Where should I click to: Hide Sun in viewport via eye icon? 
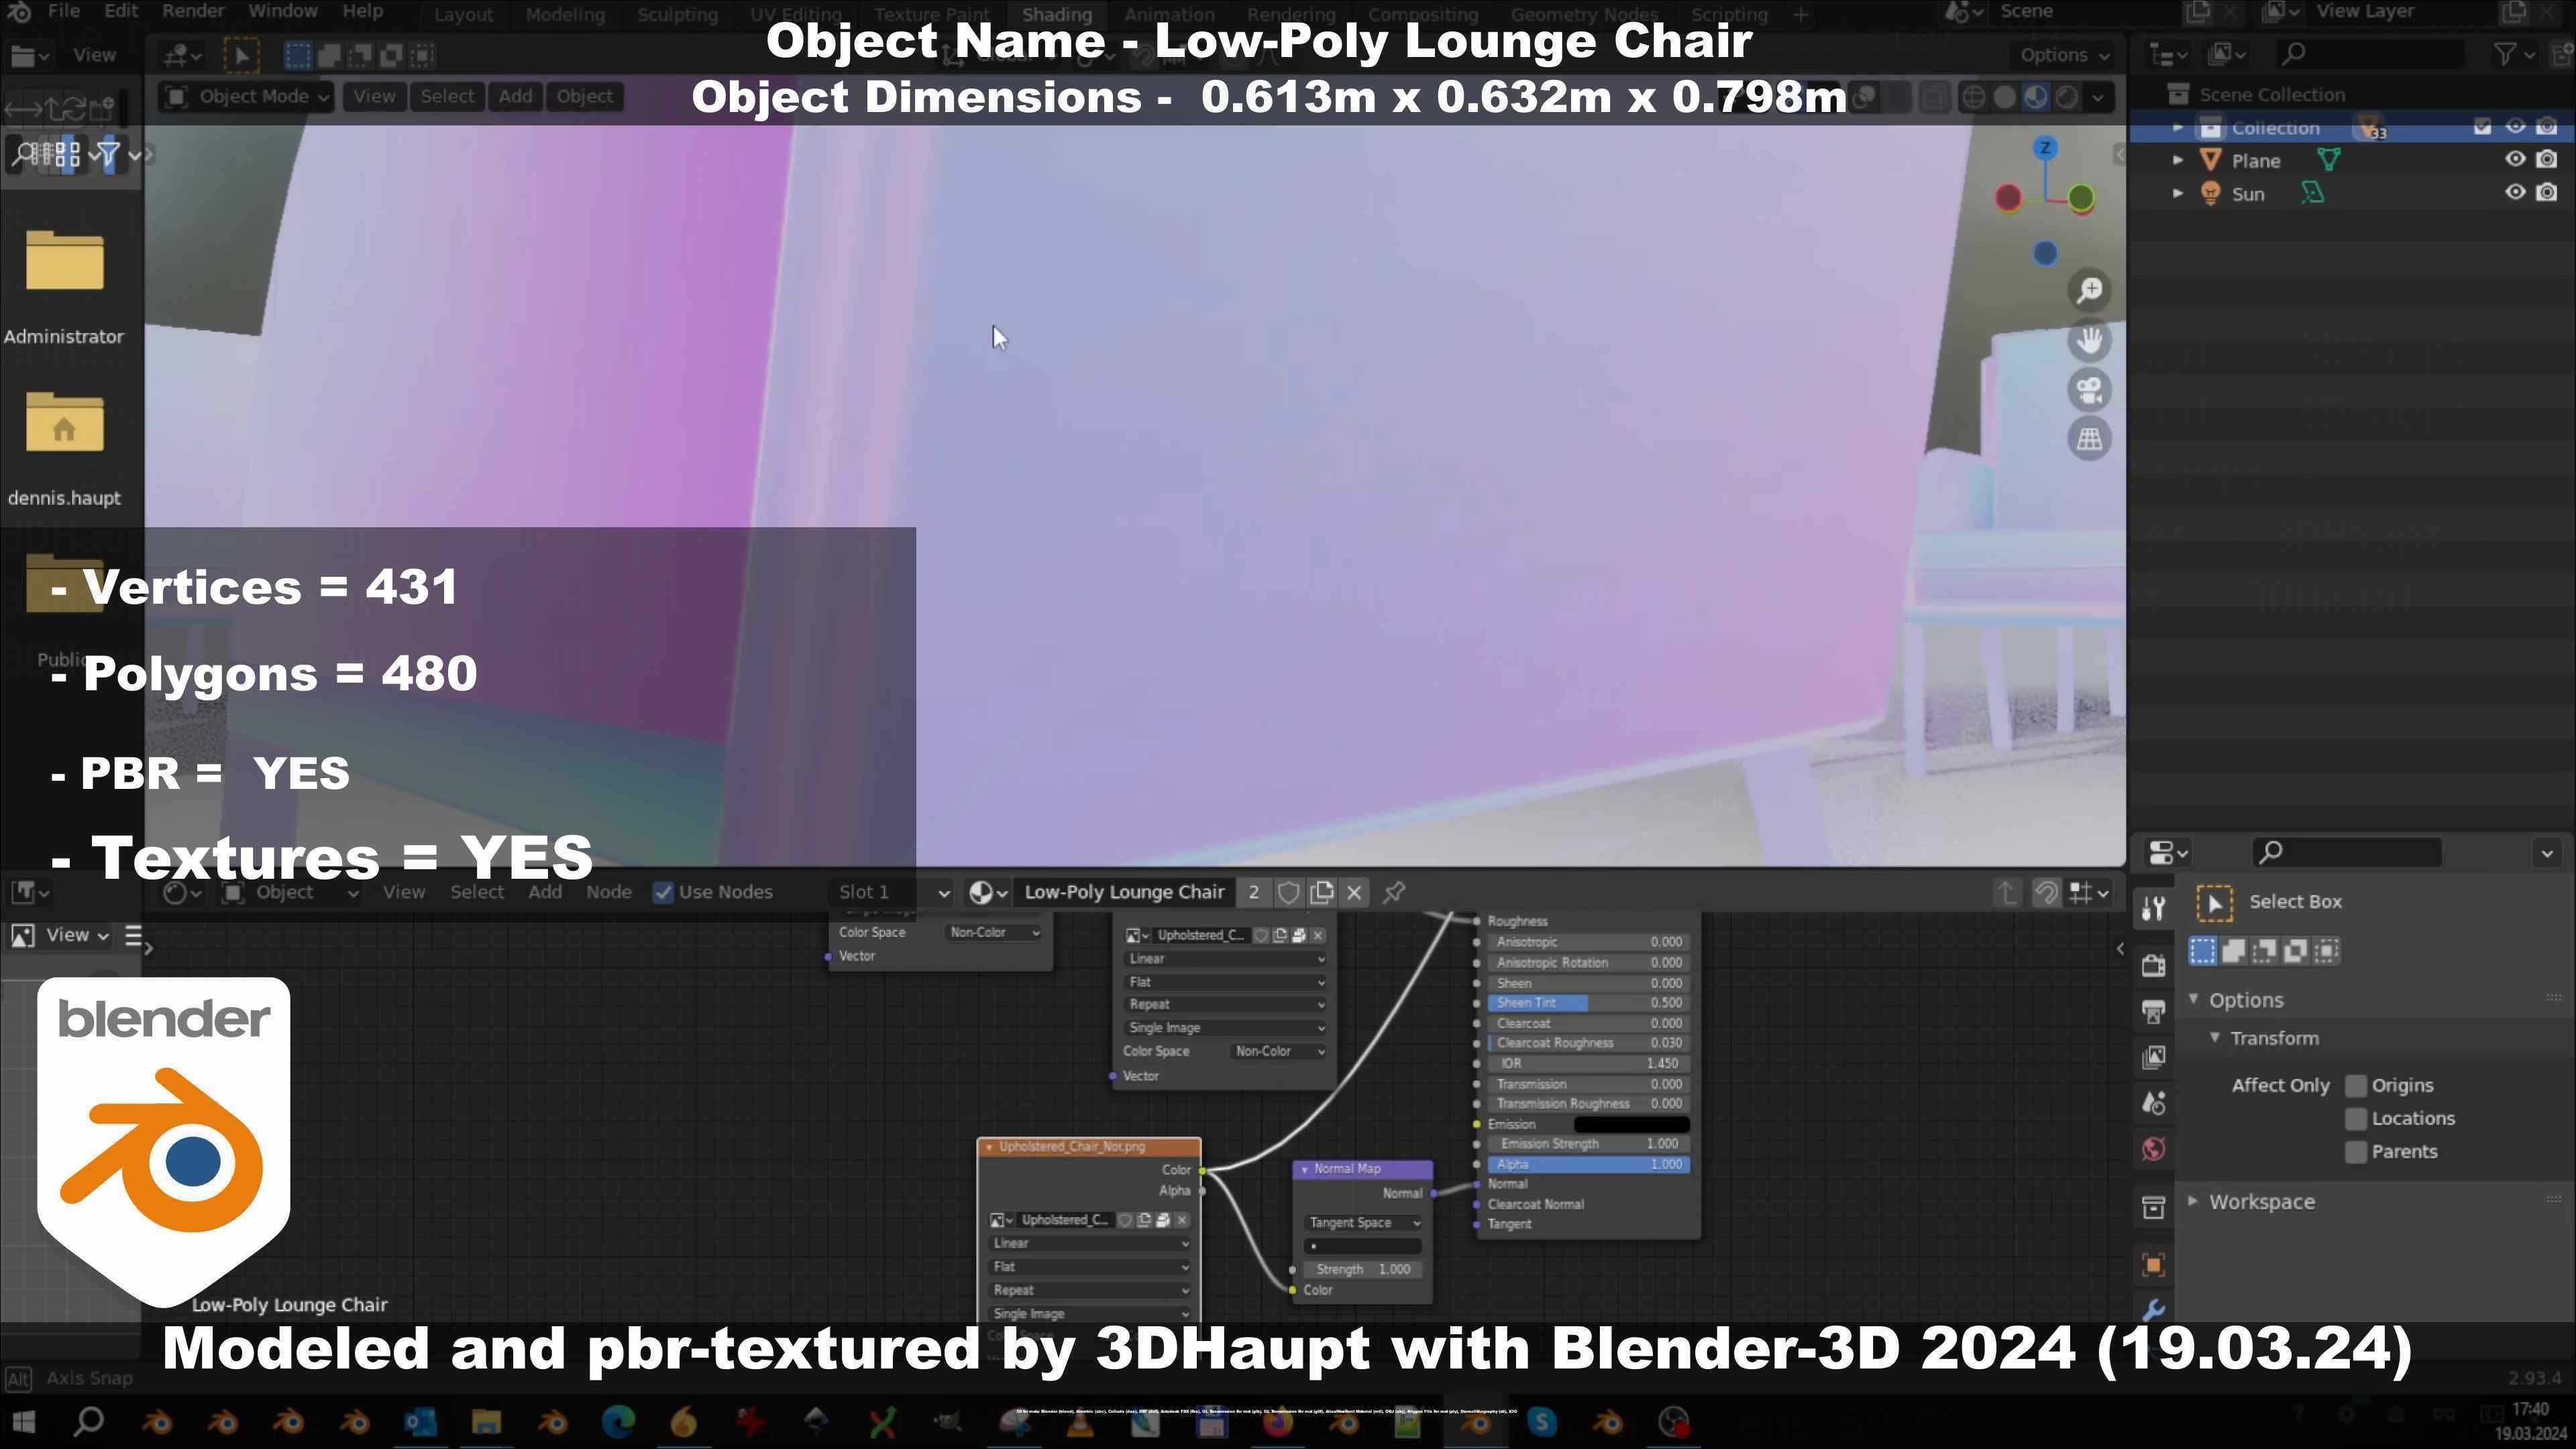point(2515,193)
